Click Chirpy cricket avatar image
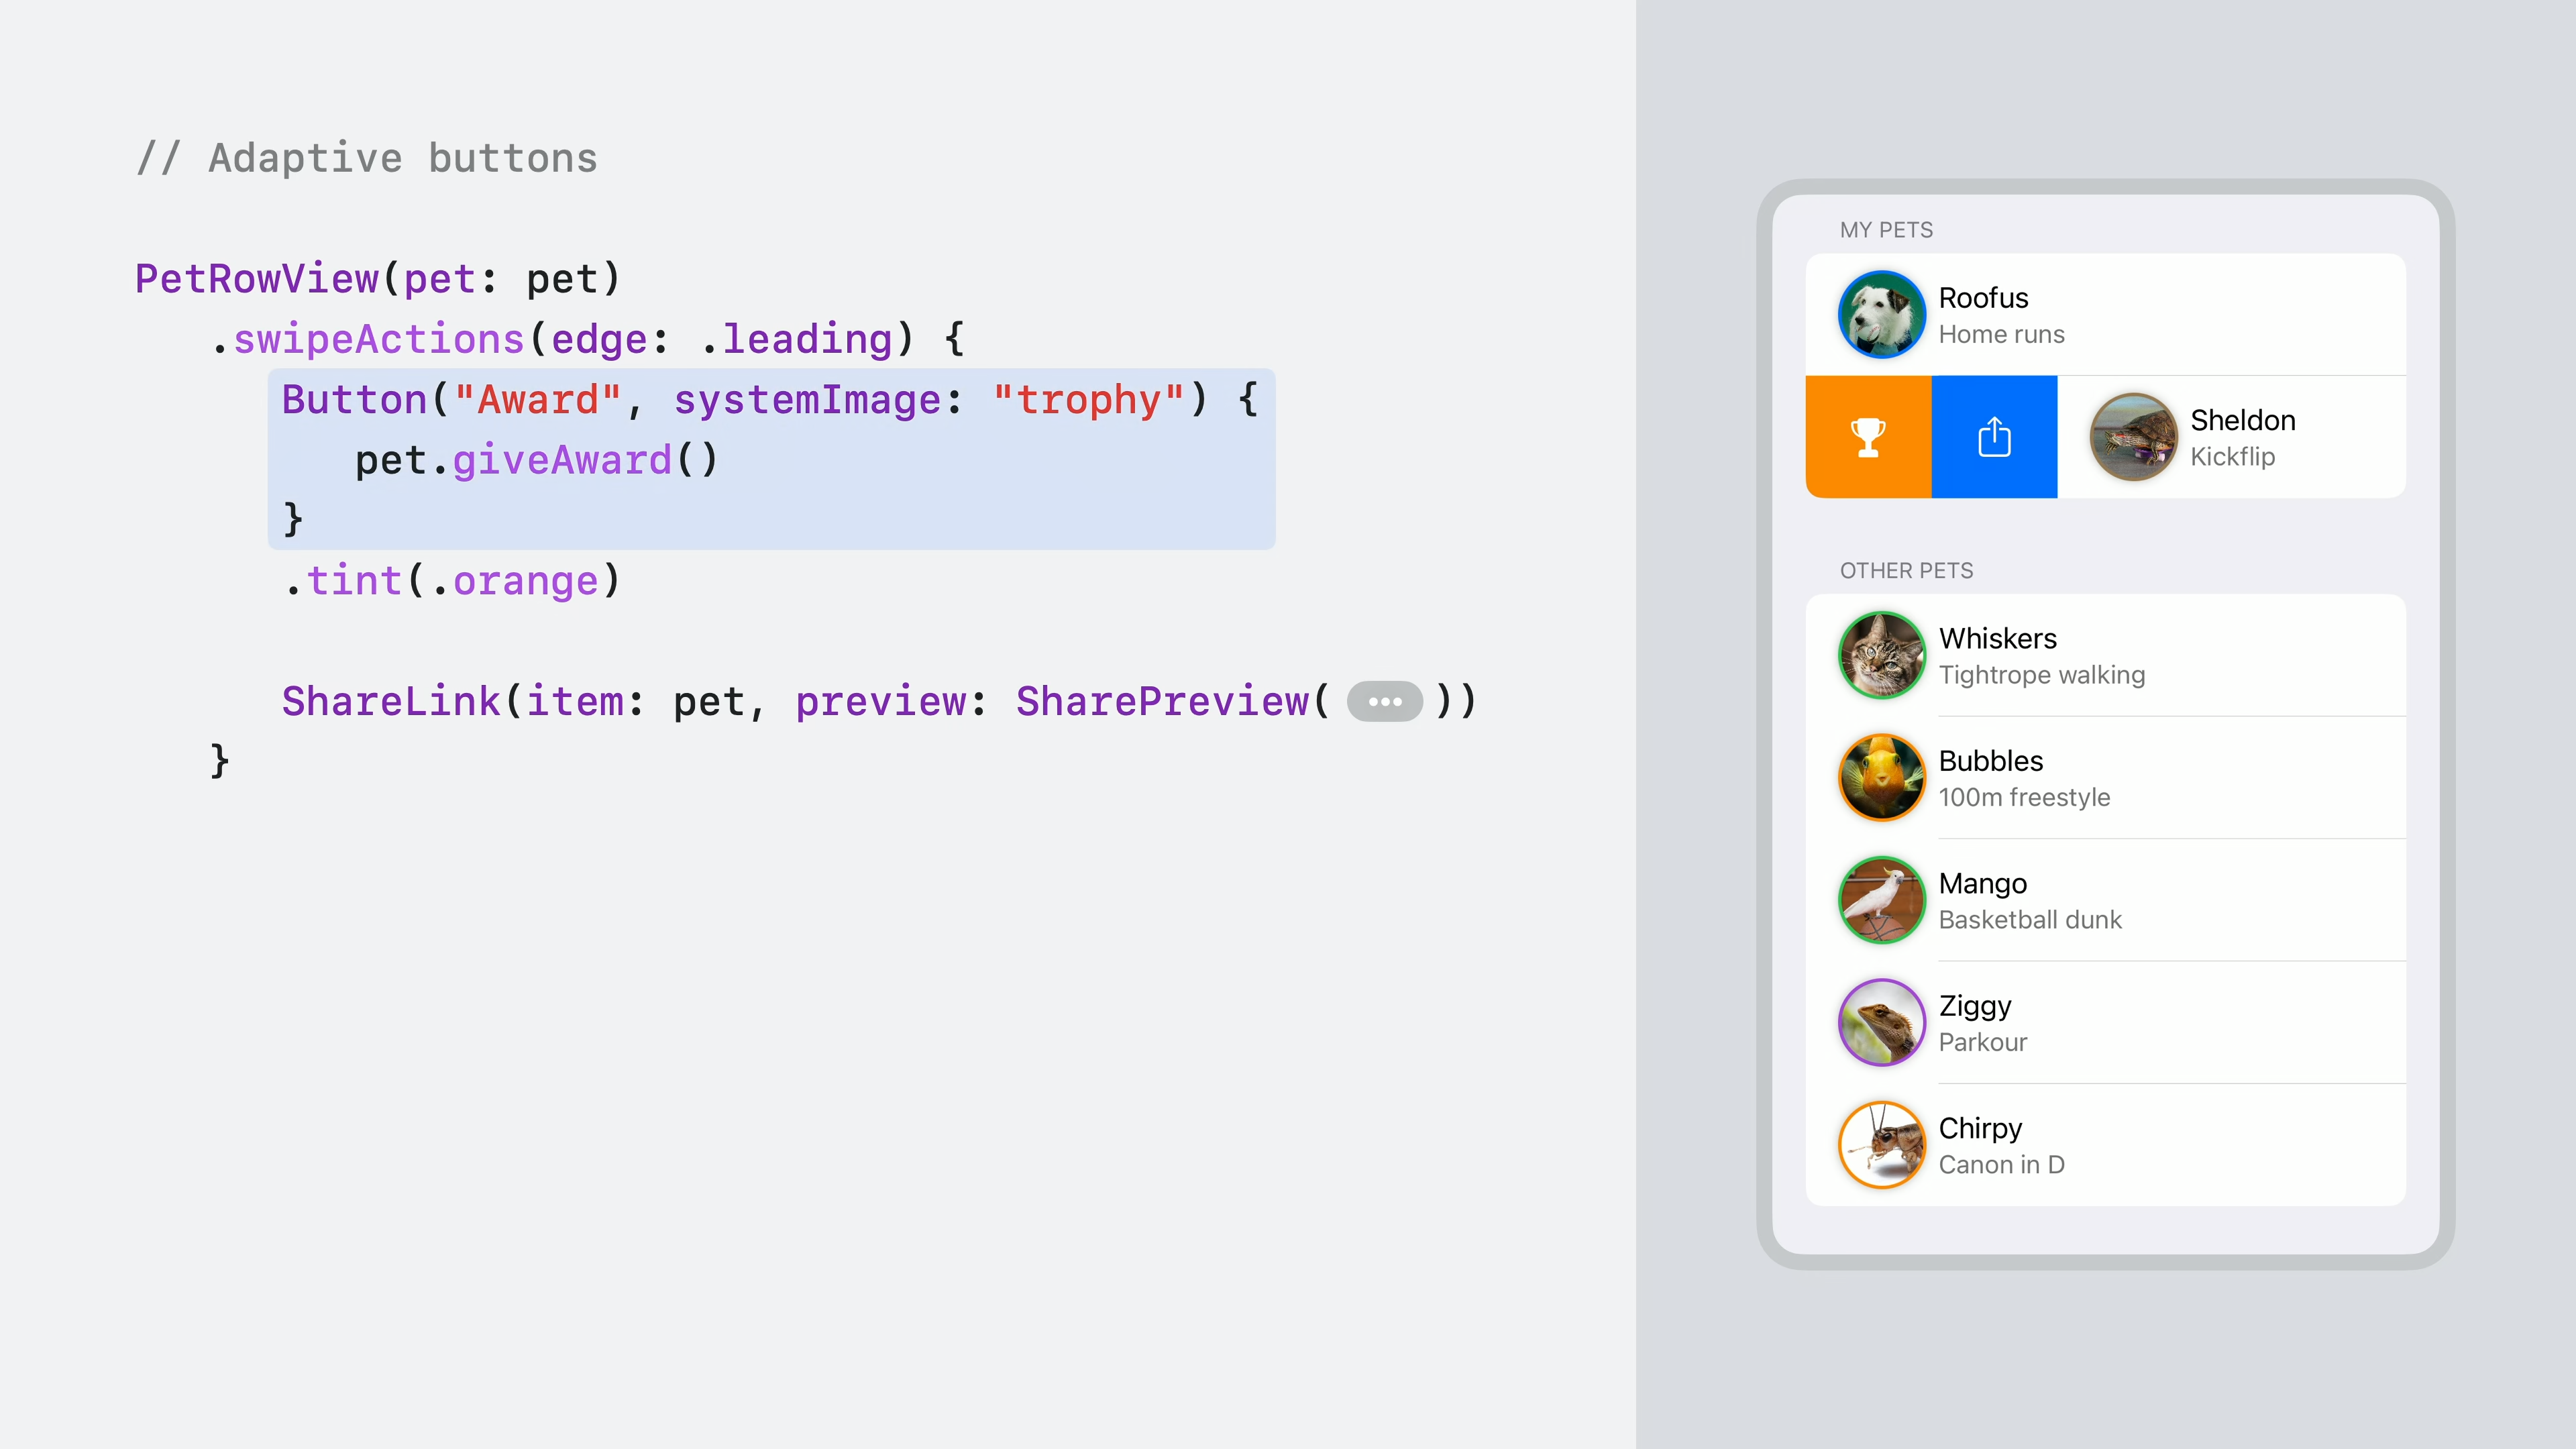 click(1881, 1145)
